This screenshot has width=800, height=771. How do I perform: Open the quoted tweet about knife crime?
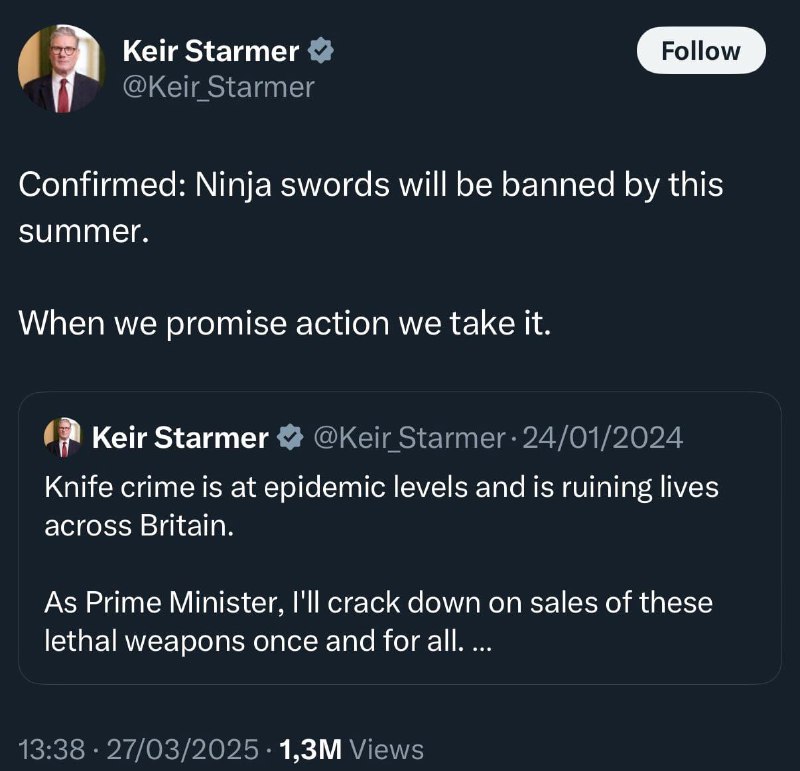399,538
